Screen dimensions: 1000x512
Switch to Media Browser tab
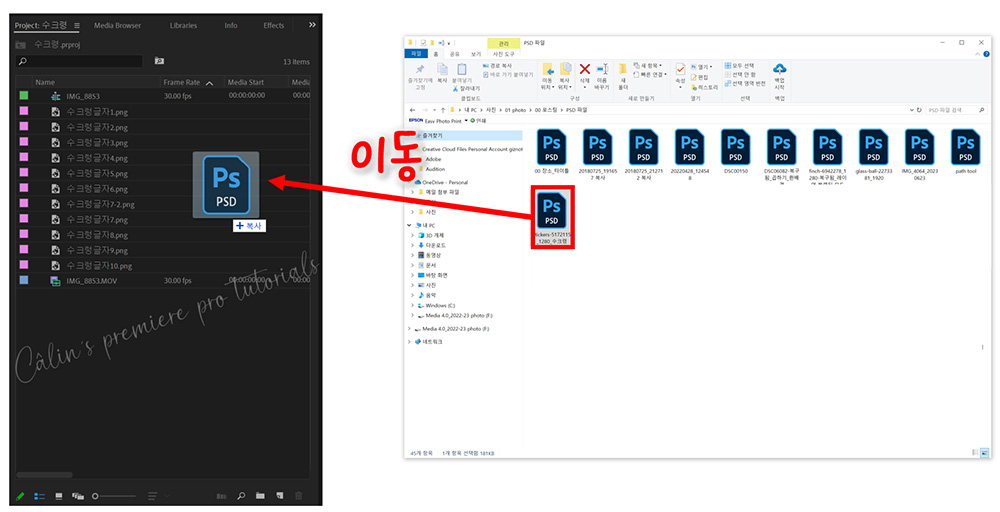pos(117,26)
